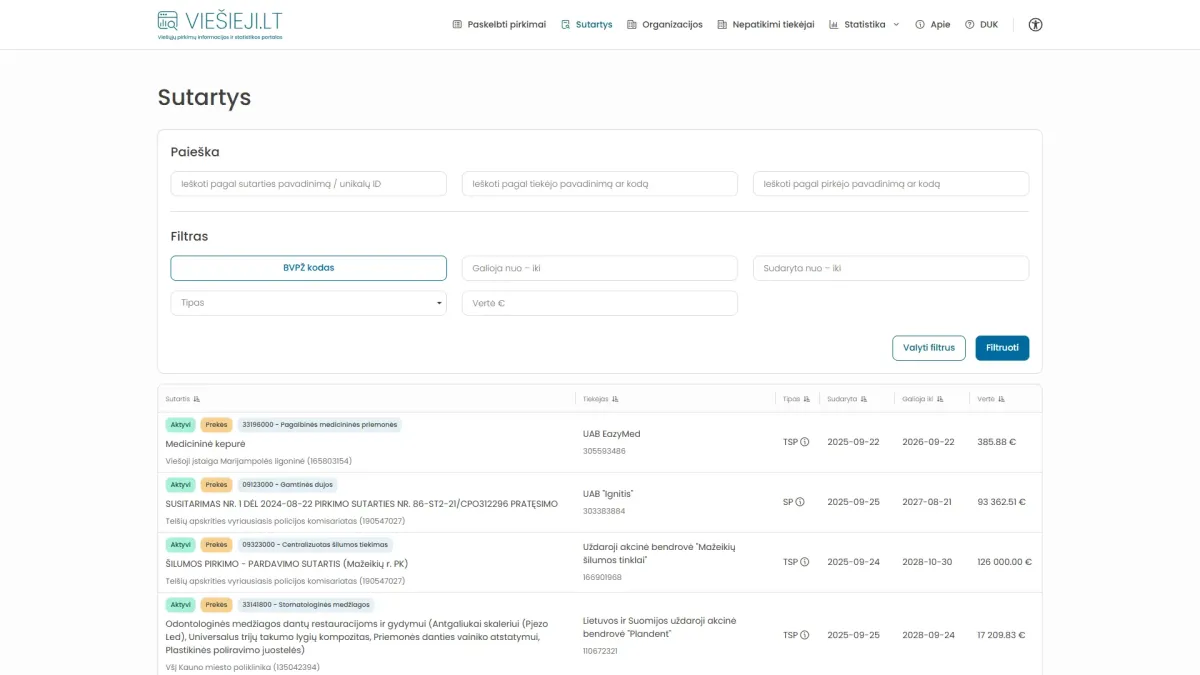This screenshot has height=675, width=1200.
Task: Open Nepatikimi tiekėjai page
Action: [766, 25]
